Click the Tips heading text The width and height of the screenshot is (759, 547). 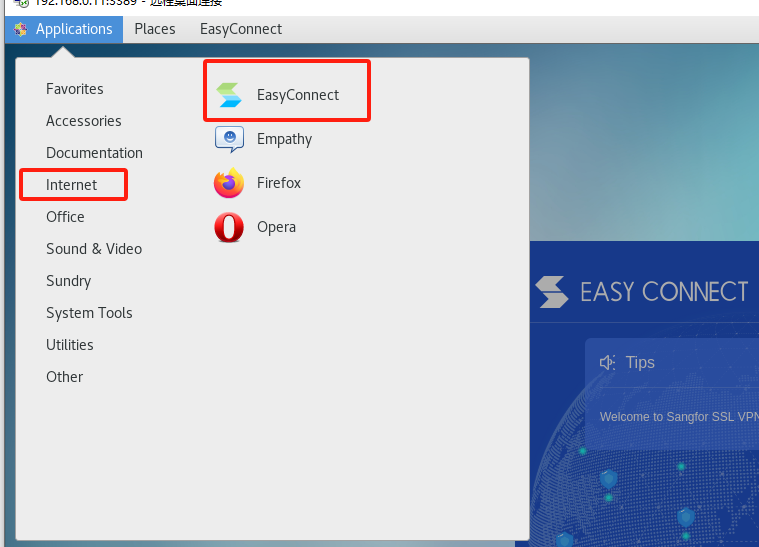pyautogui.click(x=640, y=363)
